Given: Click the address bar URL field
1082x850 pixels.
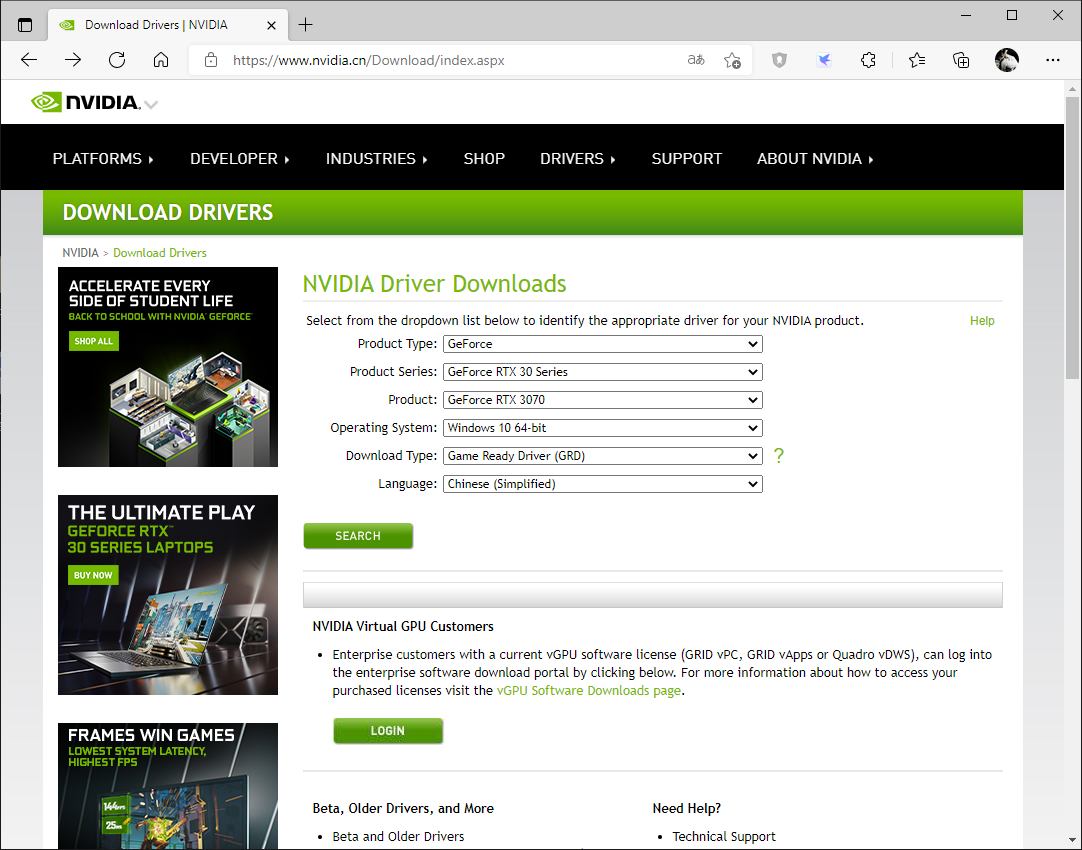Looking at the screenshot, I should pos(442,60).
